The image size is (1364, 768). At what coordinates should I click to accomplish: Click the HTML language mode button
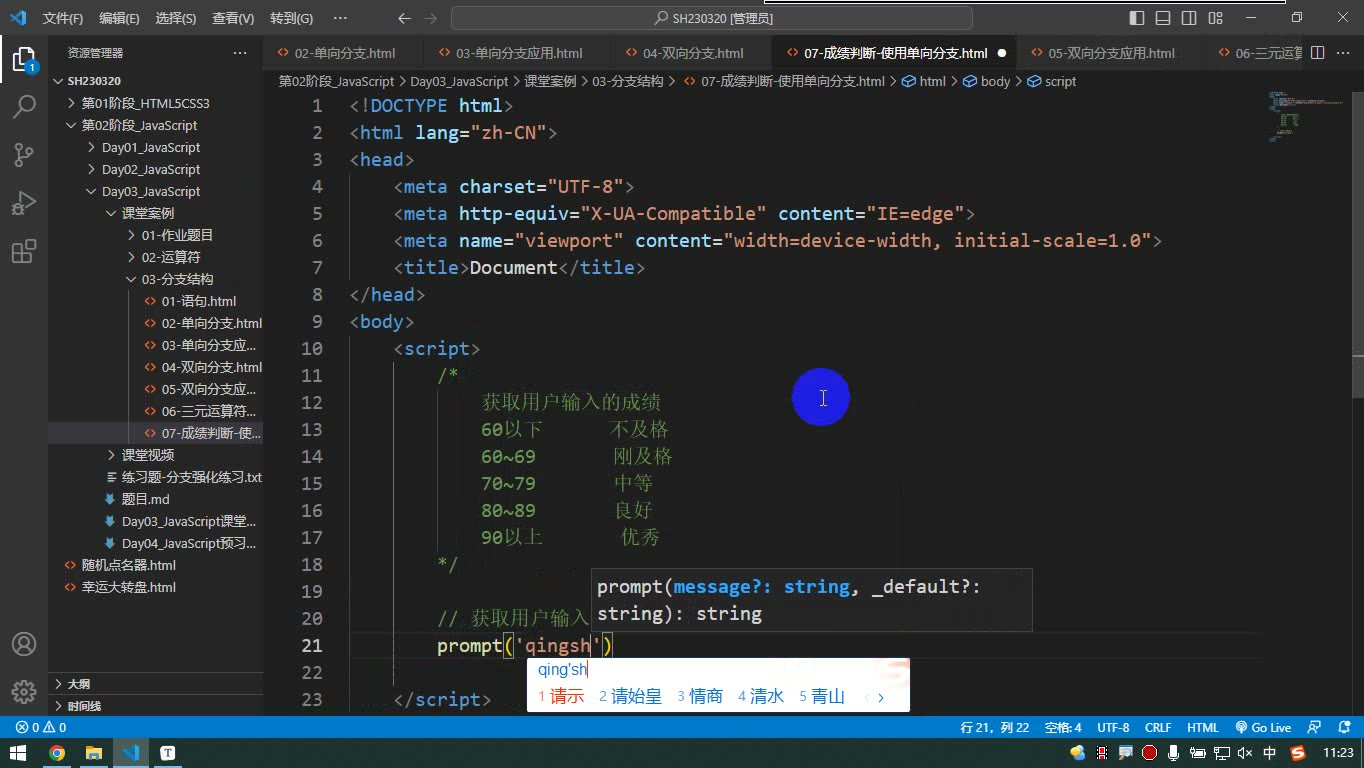(1203, 728)
